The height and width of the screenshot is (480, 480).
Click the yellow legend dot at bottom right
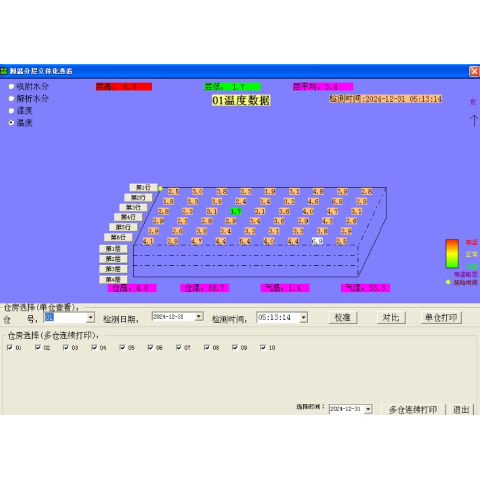(448, 282)
